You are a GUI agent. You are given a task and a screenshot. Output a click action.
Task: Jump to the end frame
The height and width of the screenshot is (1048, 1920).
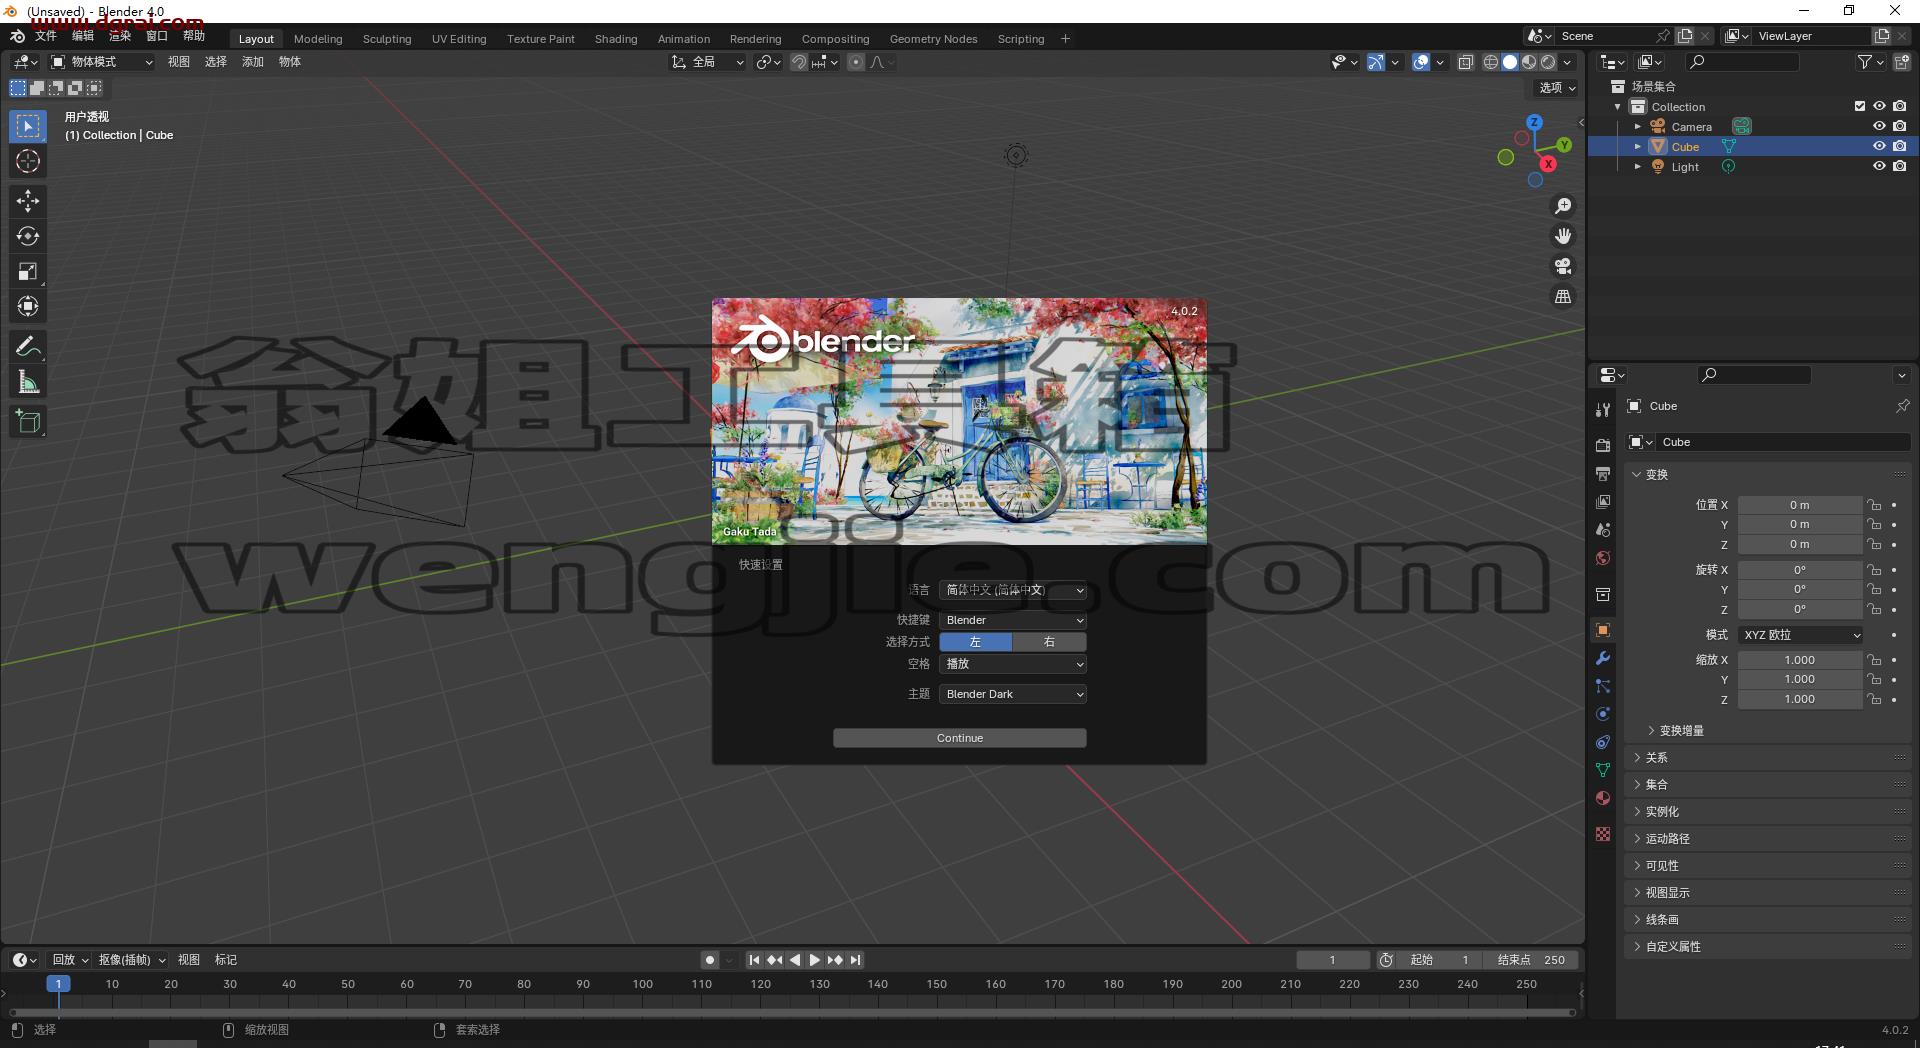856,960
